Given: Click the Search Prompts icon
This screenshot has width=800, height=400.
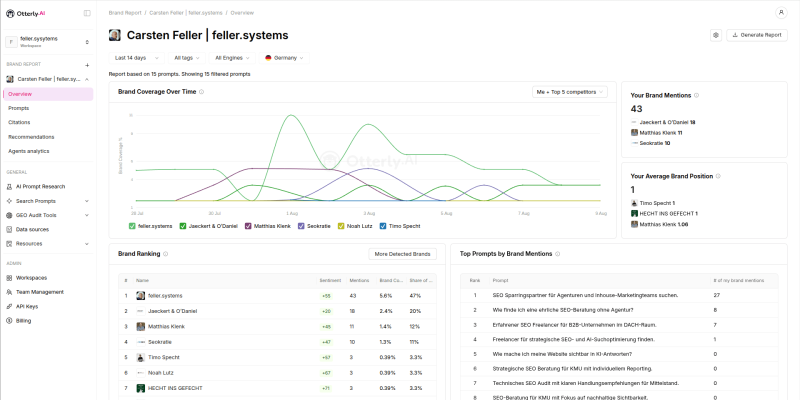Looking at the screenshot, I should [x=10, y=201].
